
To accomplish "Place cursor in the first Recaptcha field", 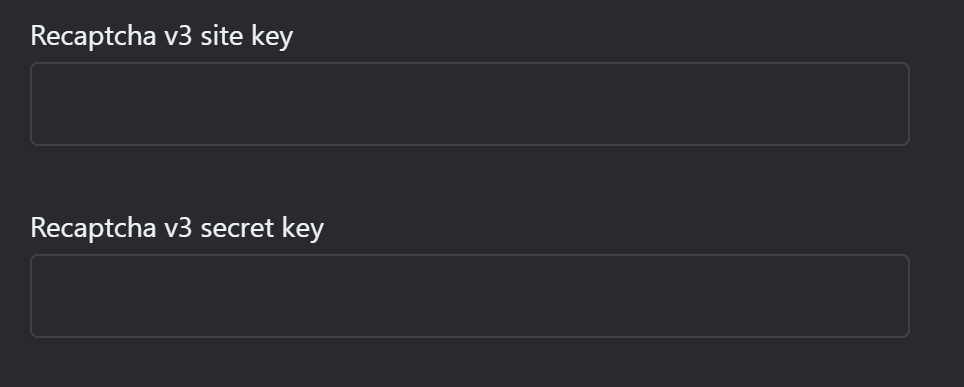I will pyautogui.click(x=470, y=104).
